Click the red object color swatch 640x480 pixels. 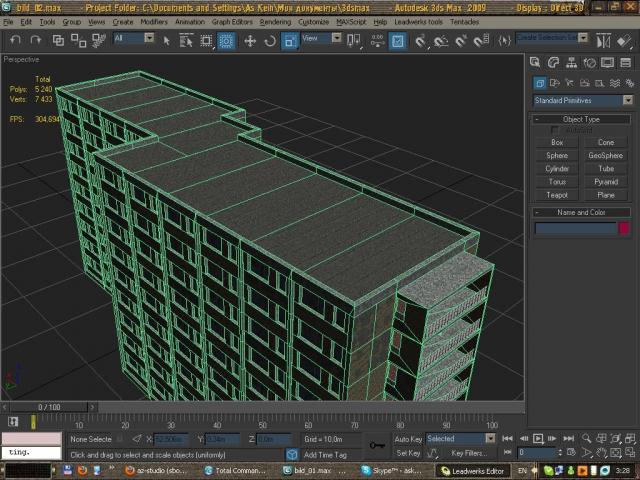click(x=625, y=228)
